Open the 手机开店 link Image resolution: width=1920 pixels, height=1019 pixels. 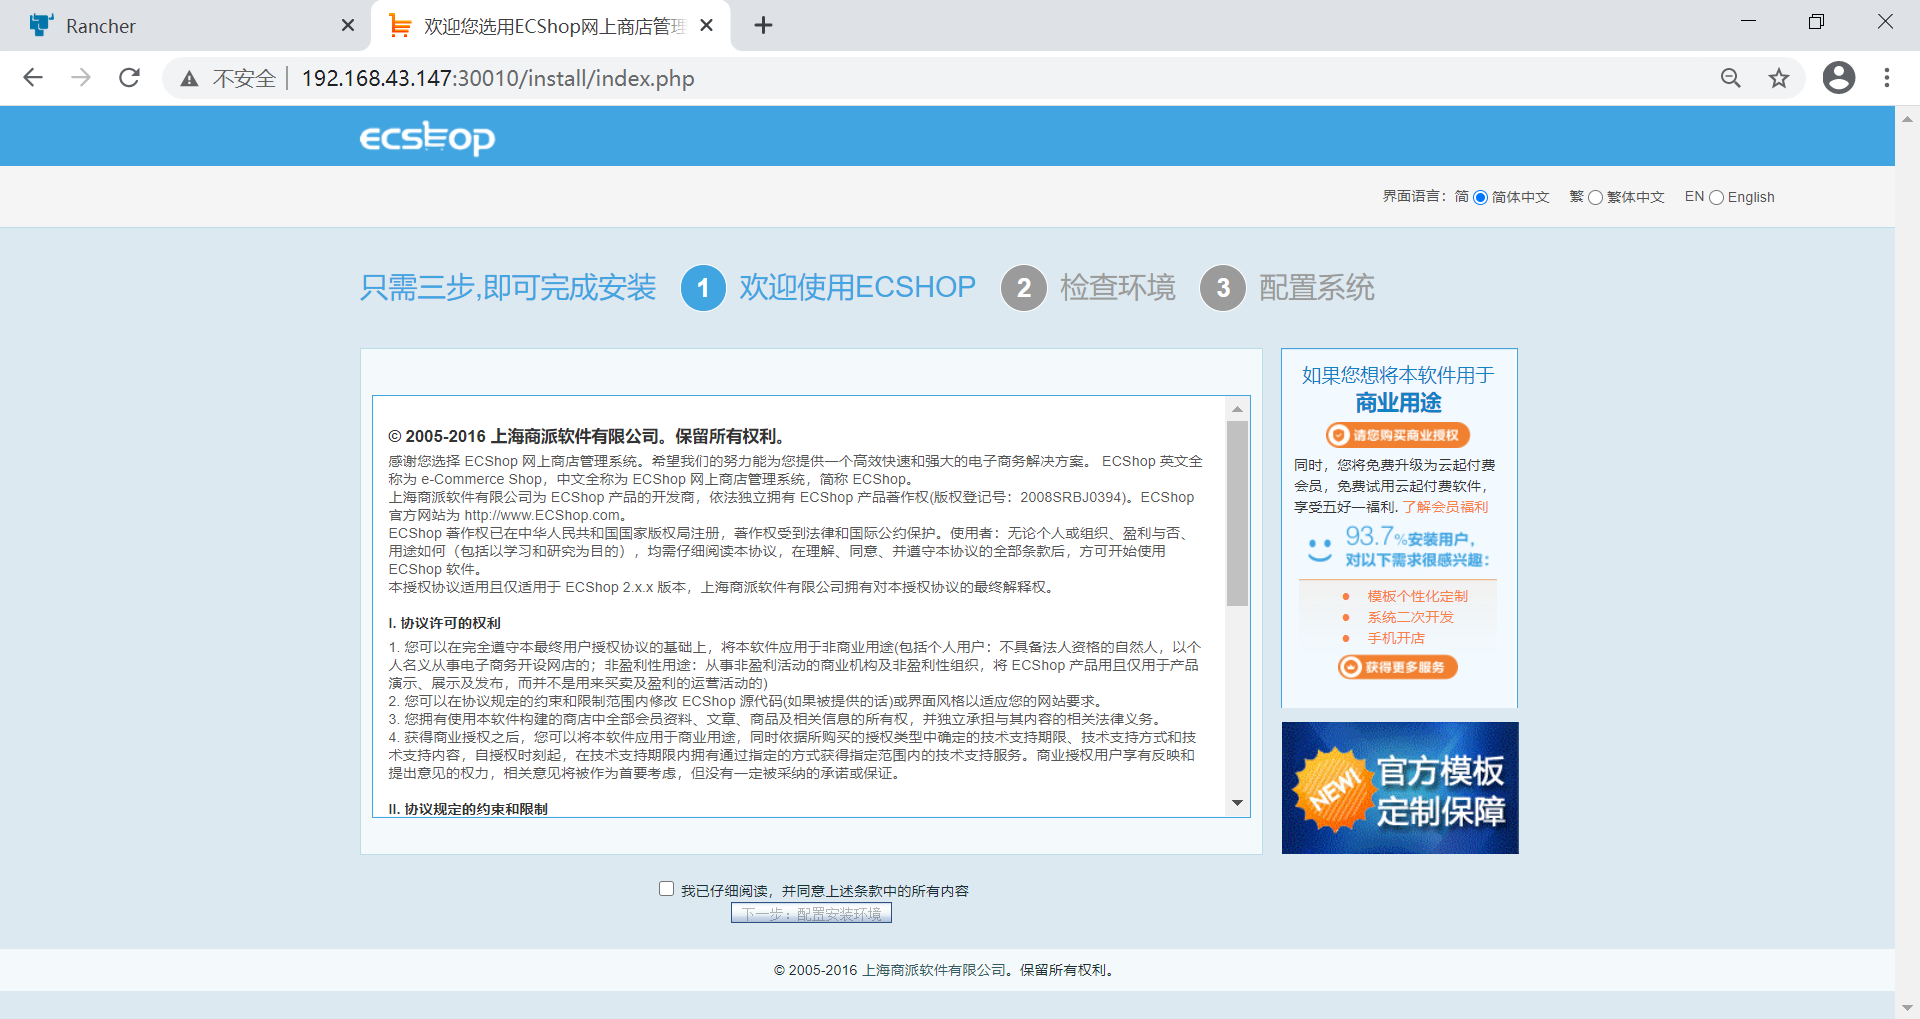pyautogui.click(x=1396, y=638)
